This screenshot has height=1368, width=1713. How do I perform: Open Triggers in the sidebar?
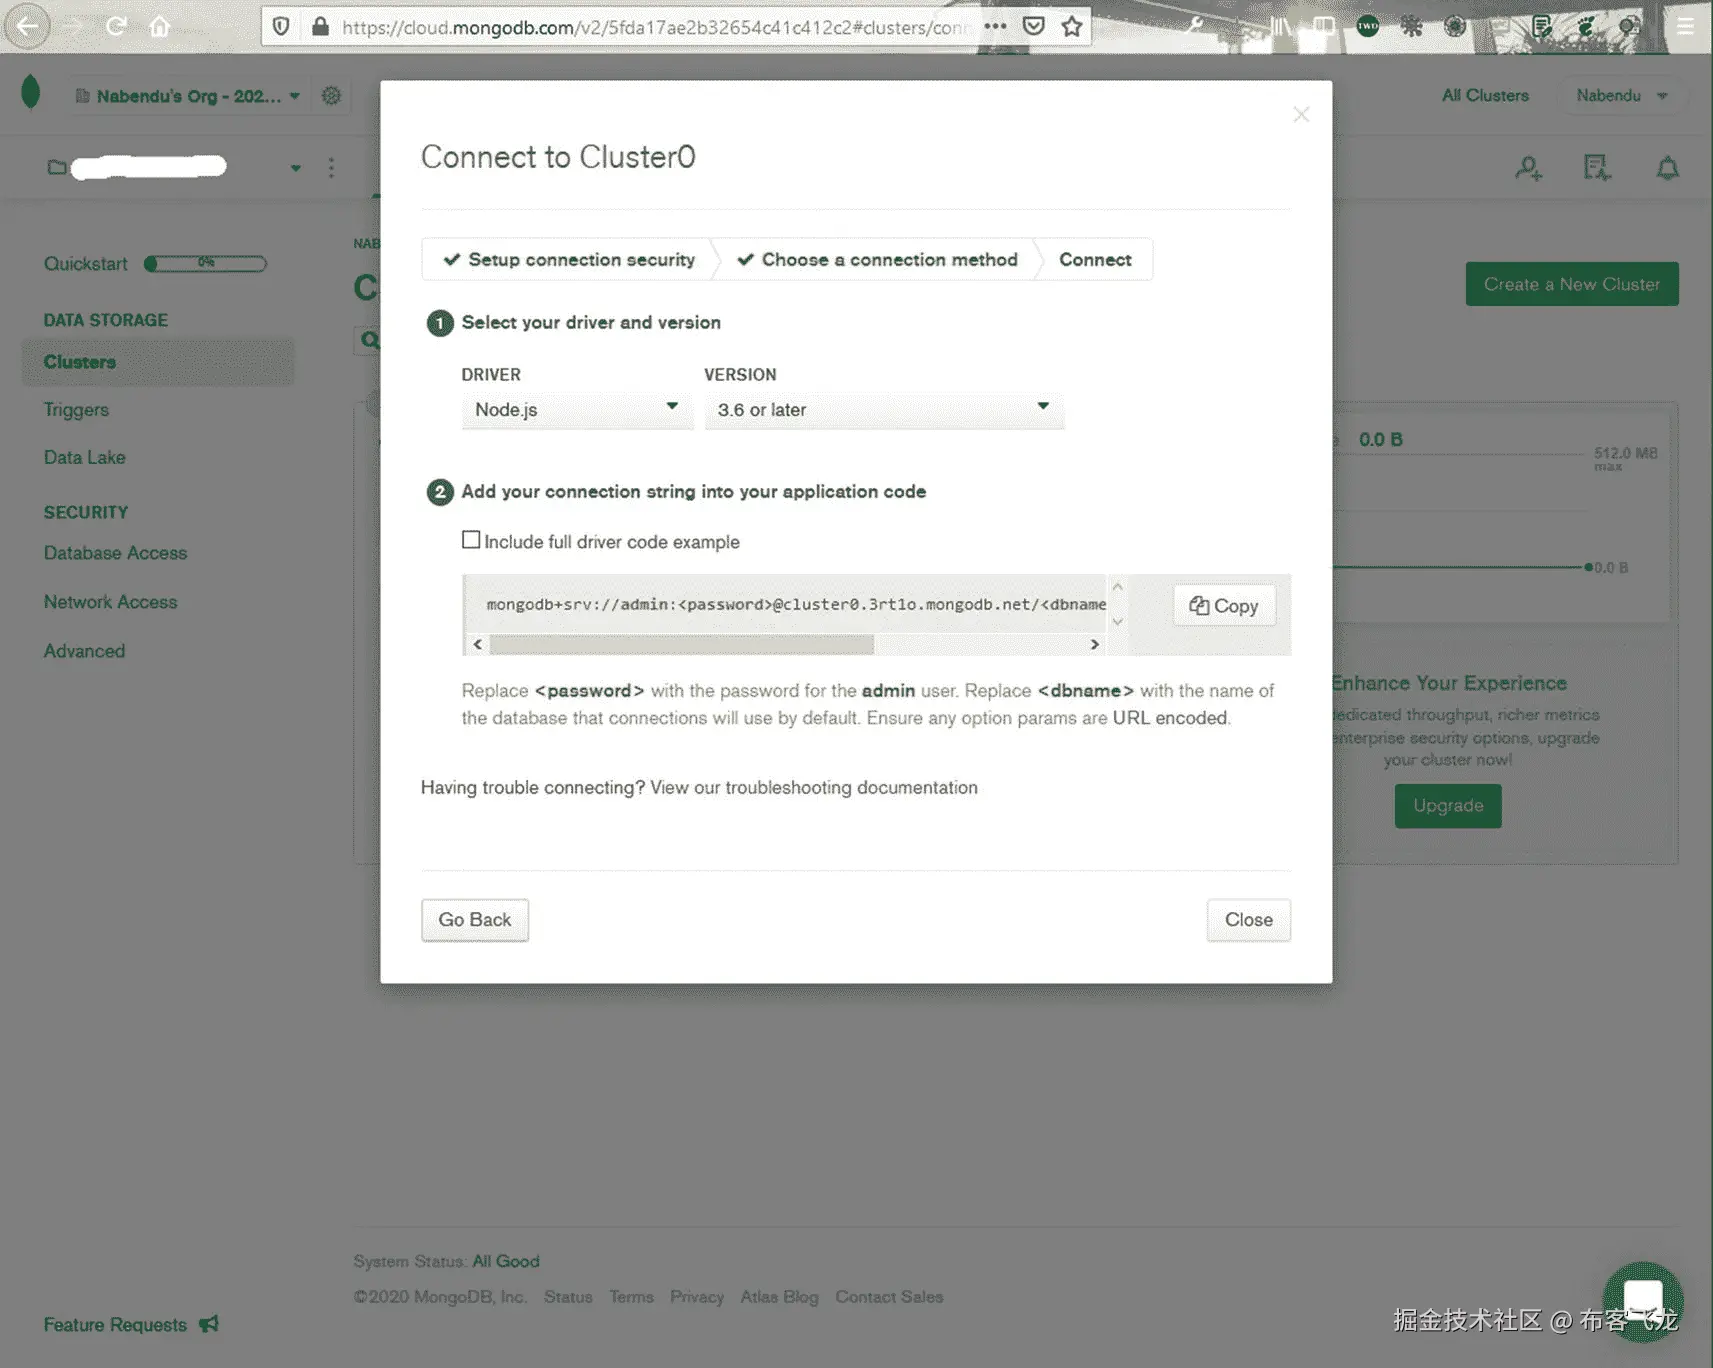(76, 410)
